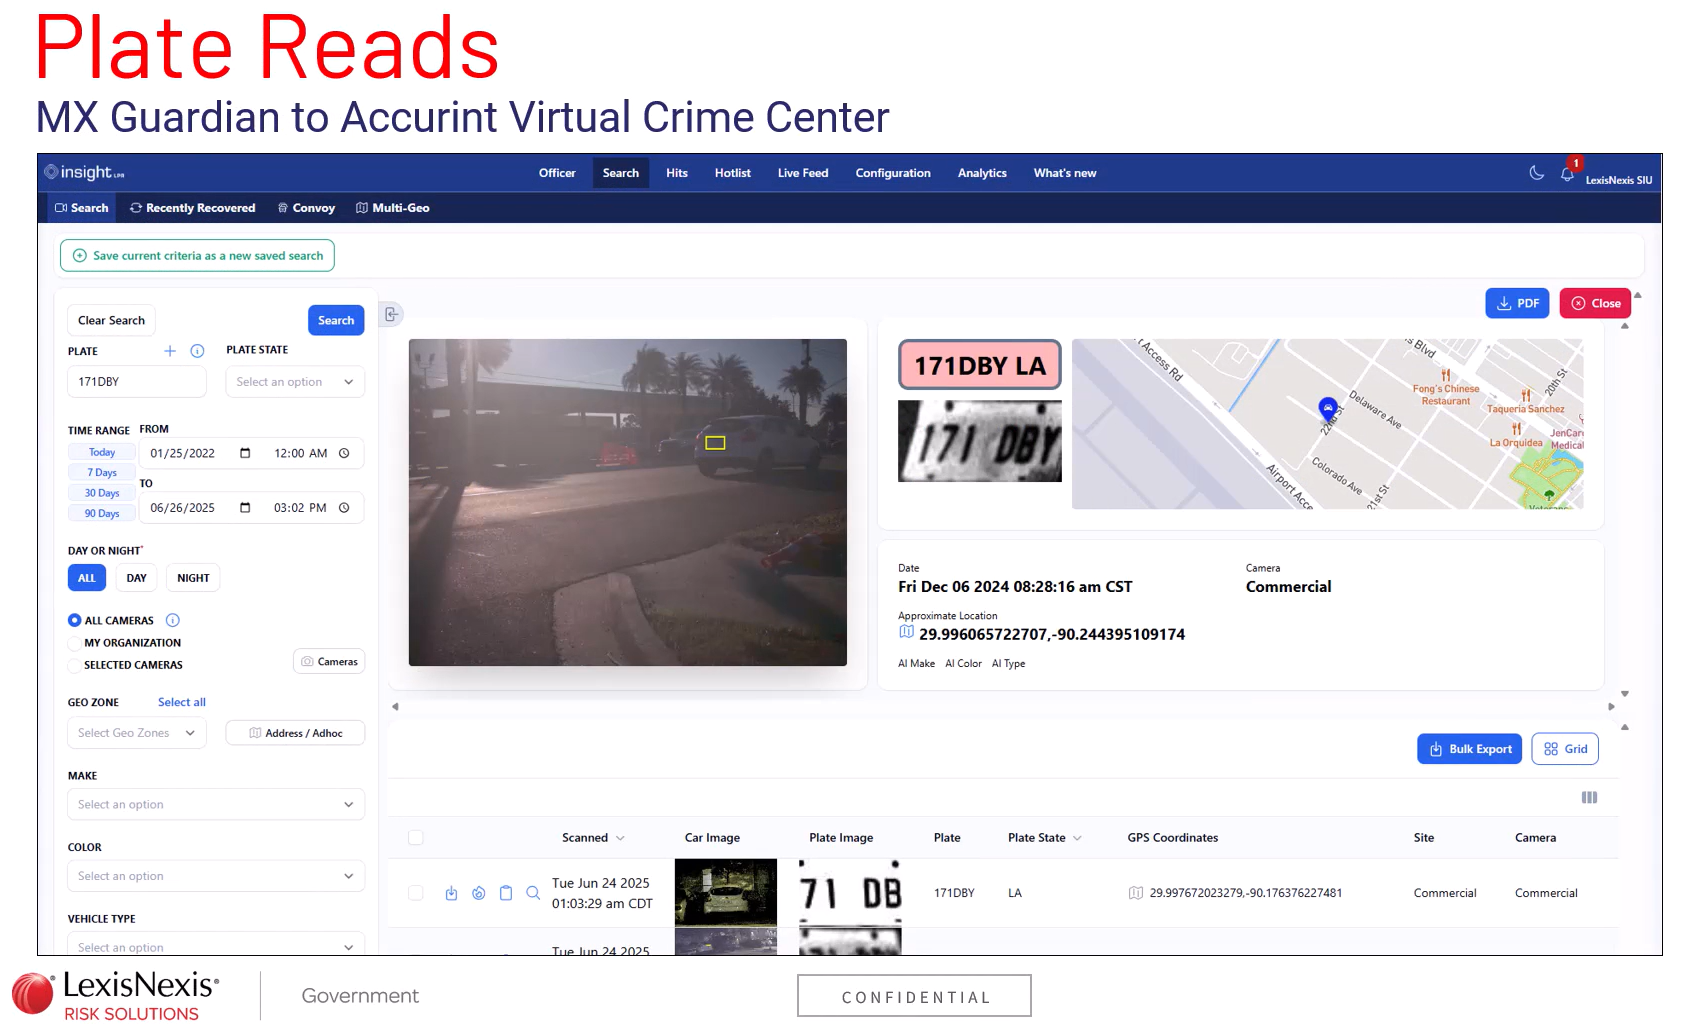Select the Night filter toggle

[193, 578]
